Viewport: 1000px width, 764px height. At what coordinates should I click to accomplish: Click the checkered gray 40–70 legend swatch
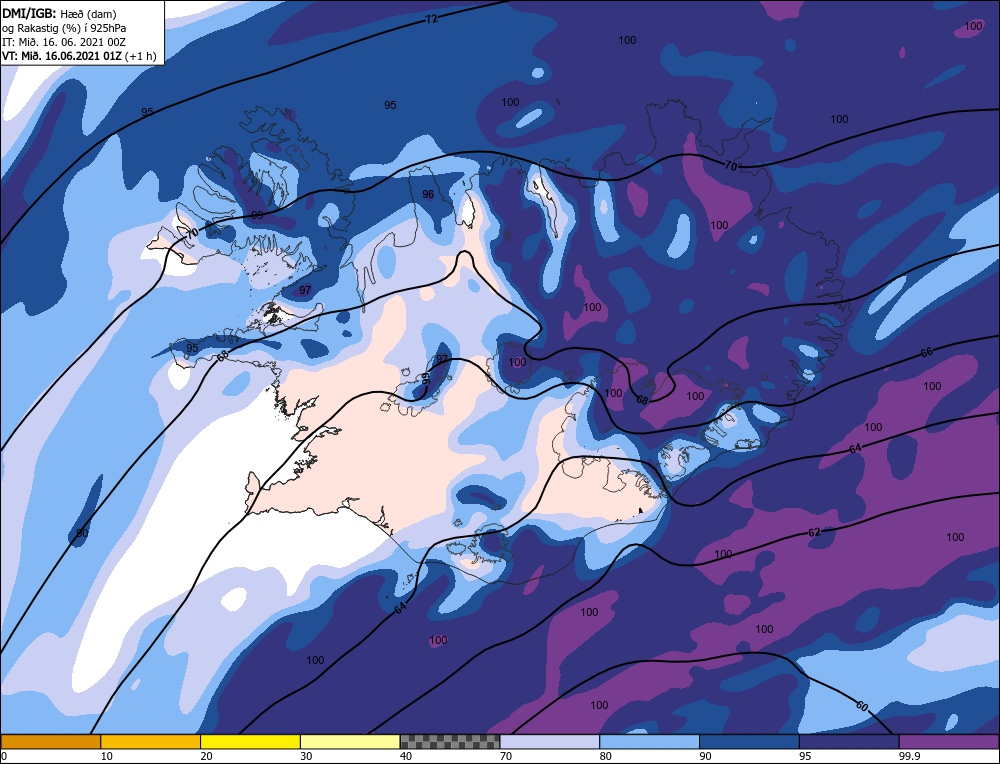(450, 741)
